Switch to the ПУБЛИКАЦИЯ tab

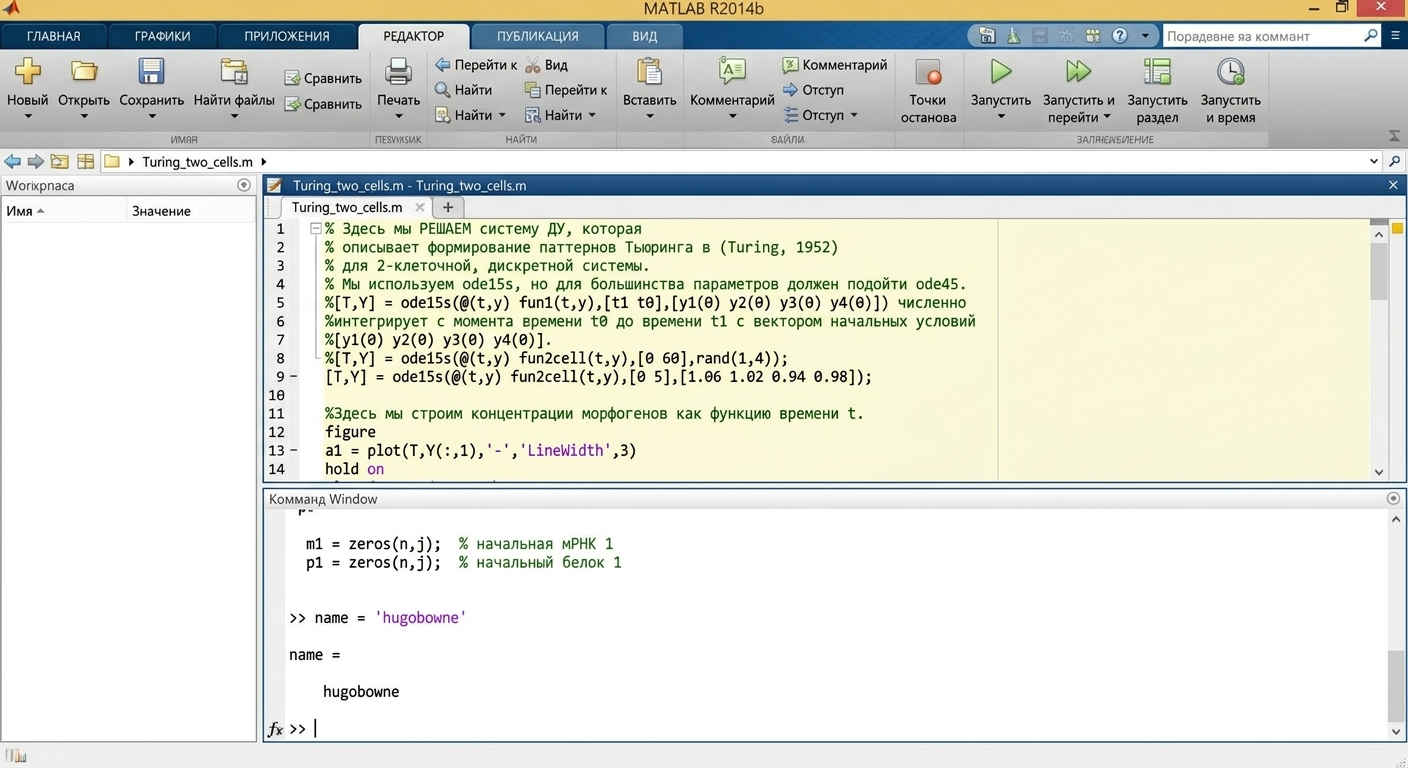coord(538,36)
